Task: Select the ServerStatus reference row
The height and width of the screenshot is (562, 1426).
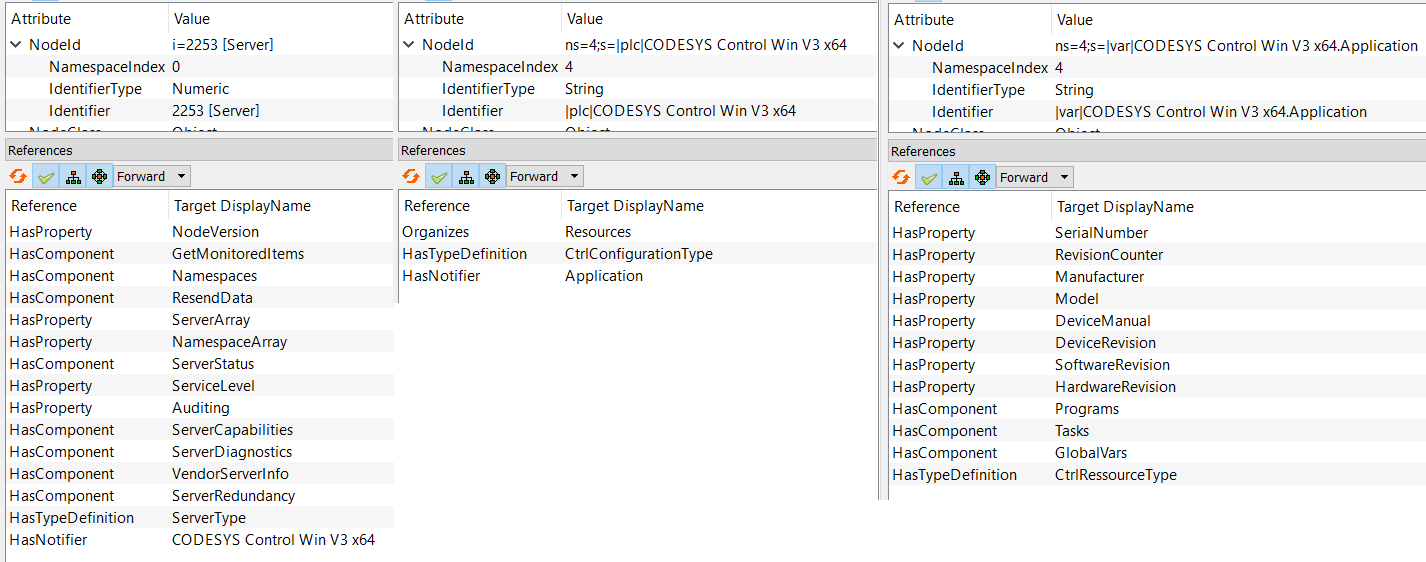Action: [200, 364]
